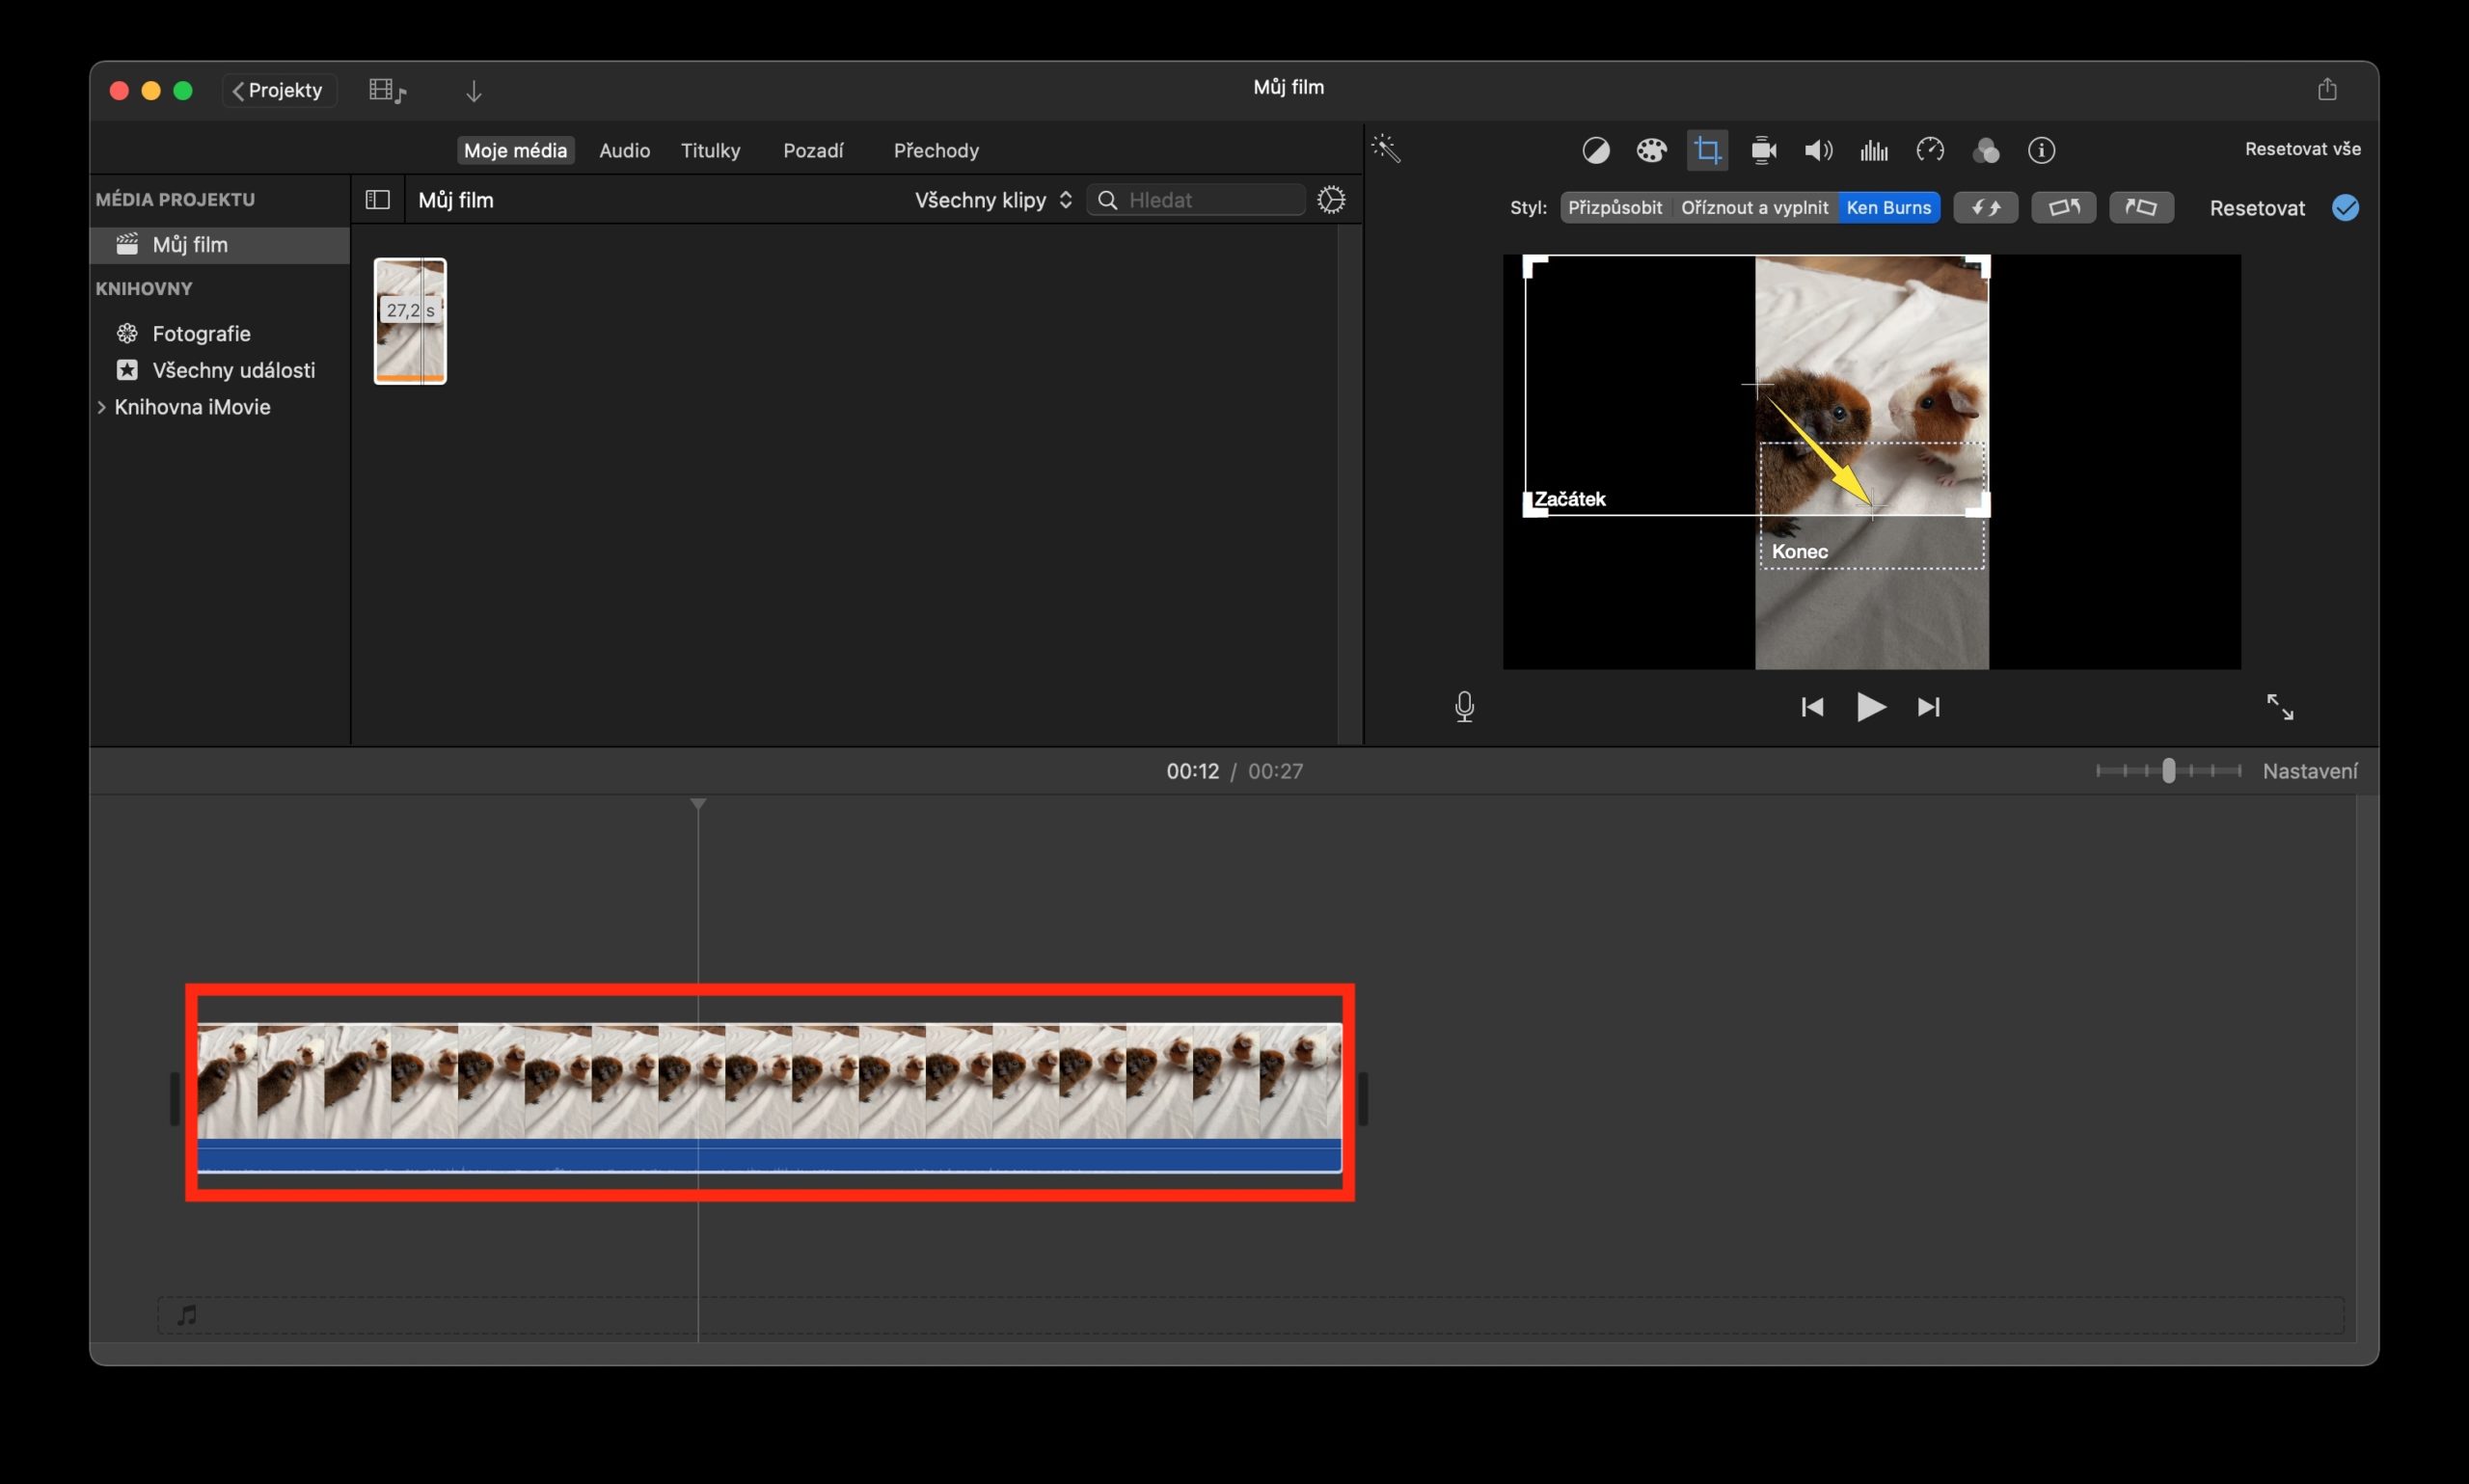The width and height of the screenshot is (2469, 1484).
Task: Switch style to Oříznout a vyplnit
Action: coord(1755,207)
